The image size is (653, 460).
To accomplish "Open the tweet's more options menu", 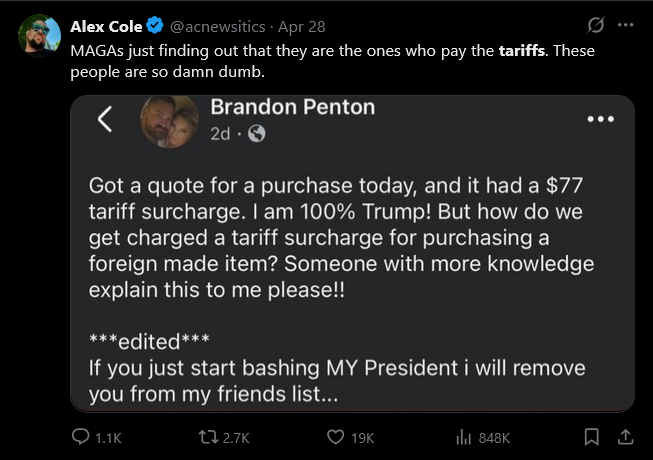I will [626, 25].
